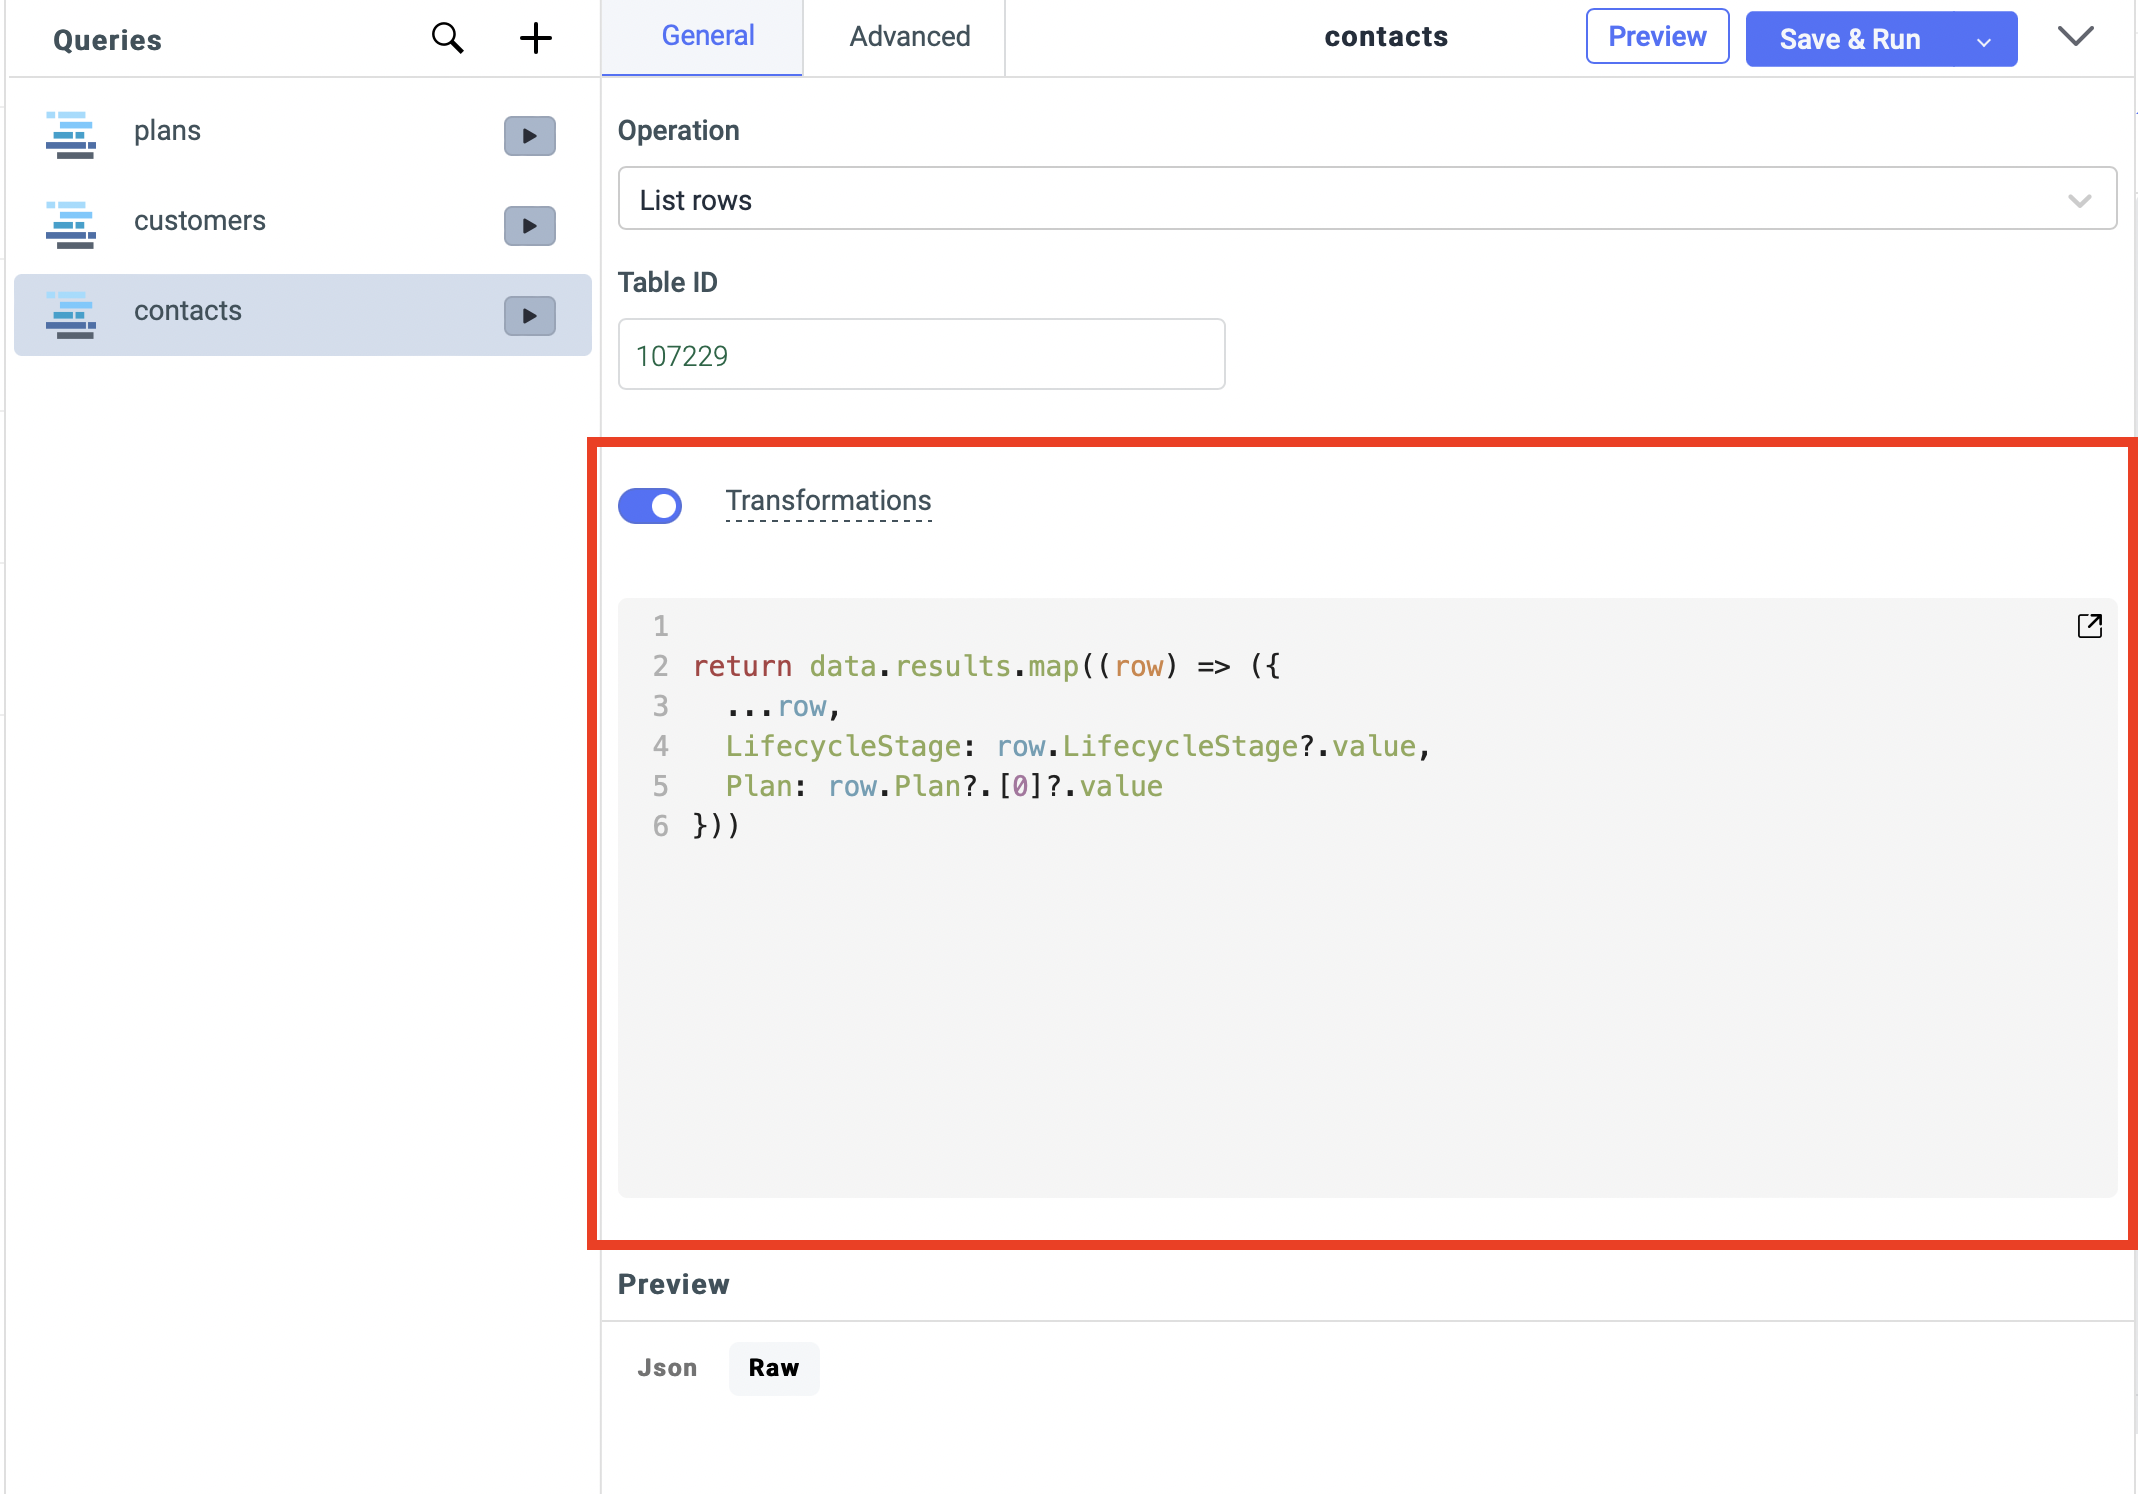
Task: Expand the transformation code editor to full view
Action: 2090,626
